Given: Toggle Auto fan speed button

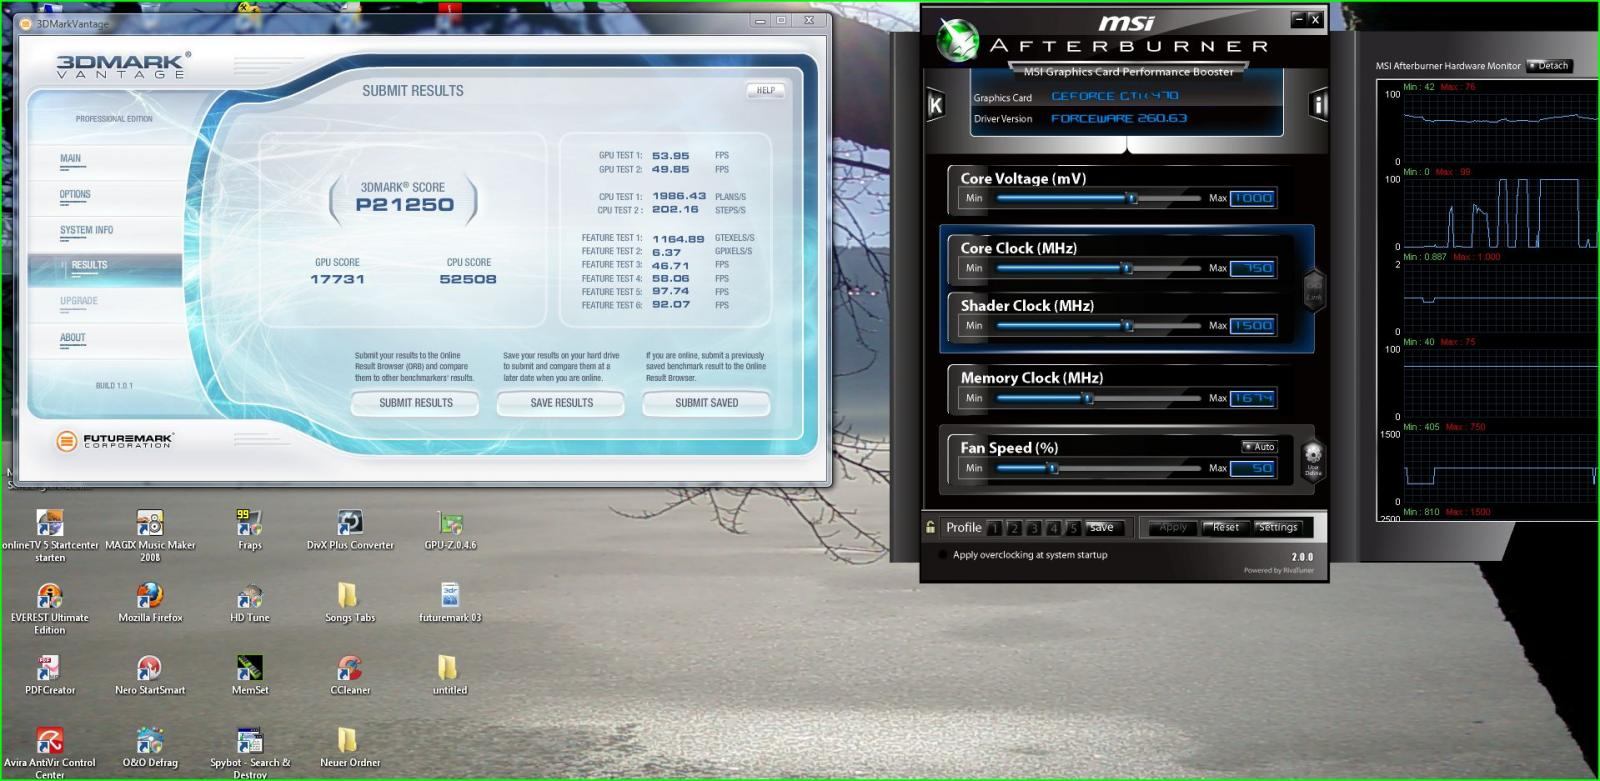Looking at the screenshot, I should tap(1259, 446).
